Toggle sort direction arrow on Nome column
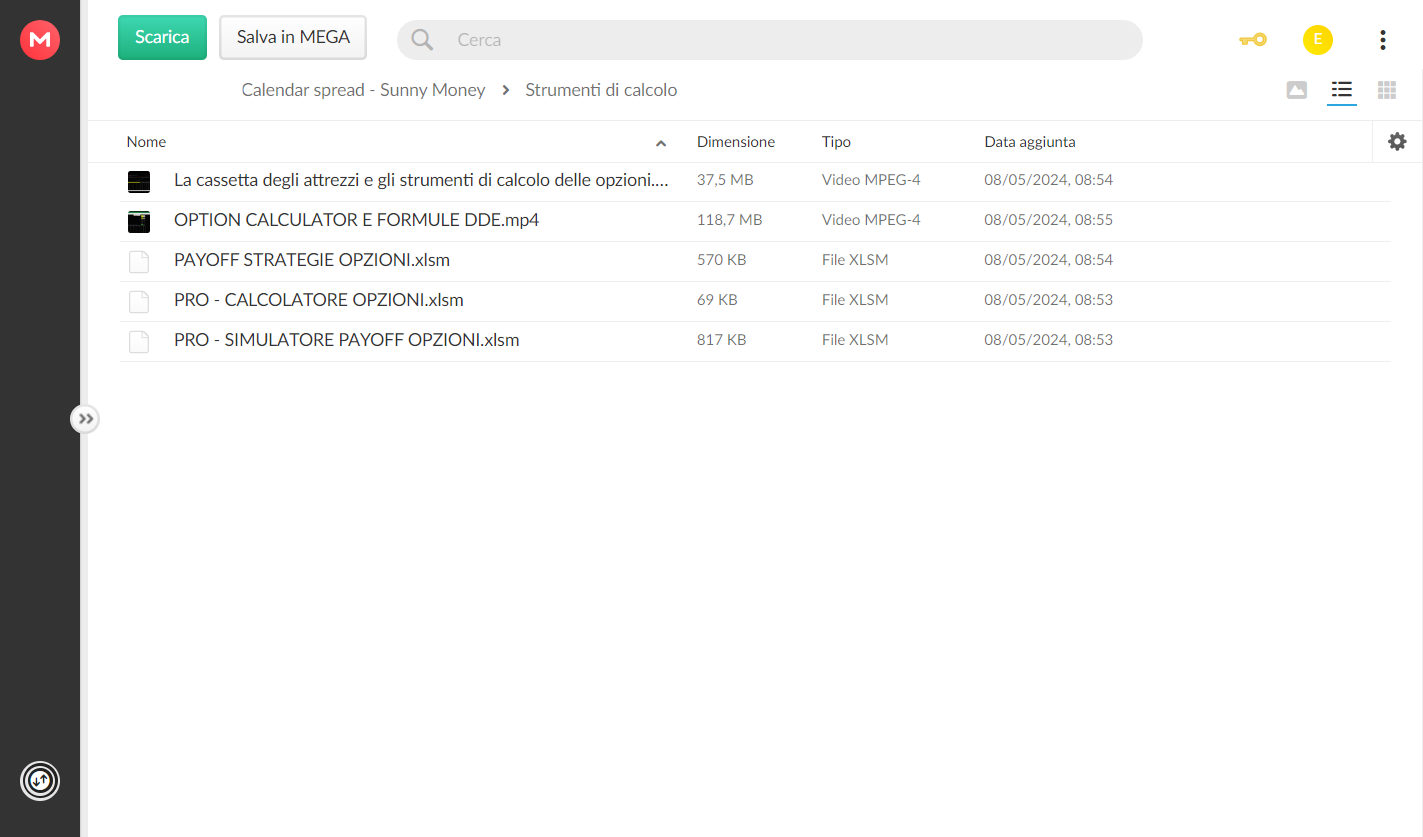The height and width of the screenshot is (837, 1423). tap(661, 143)
